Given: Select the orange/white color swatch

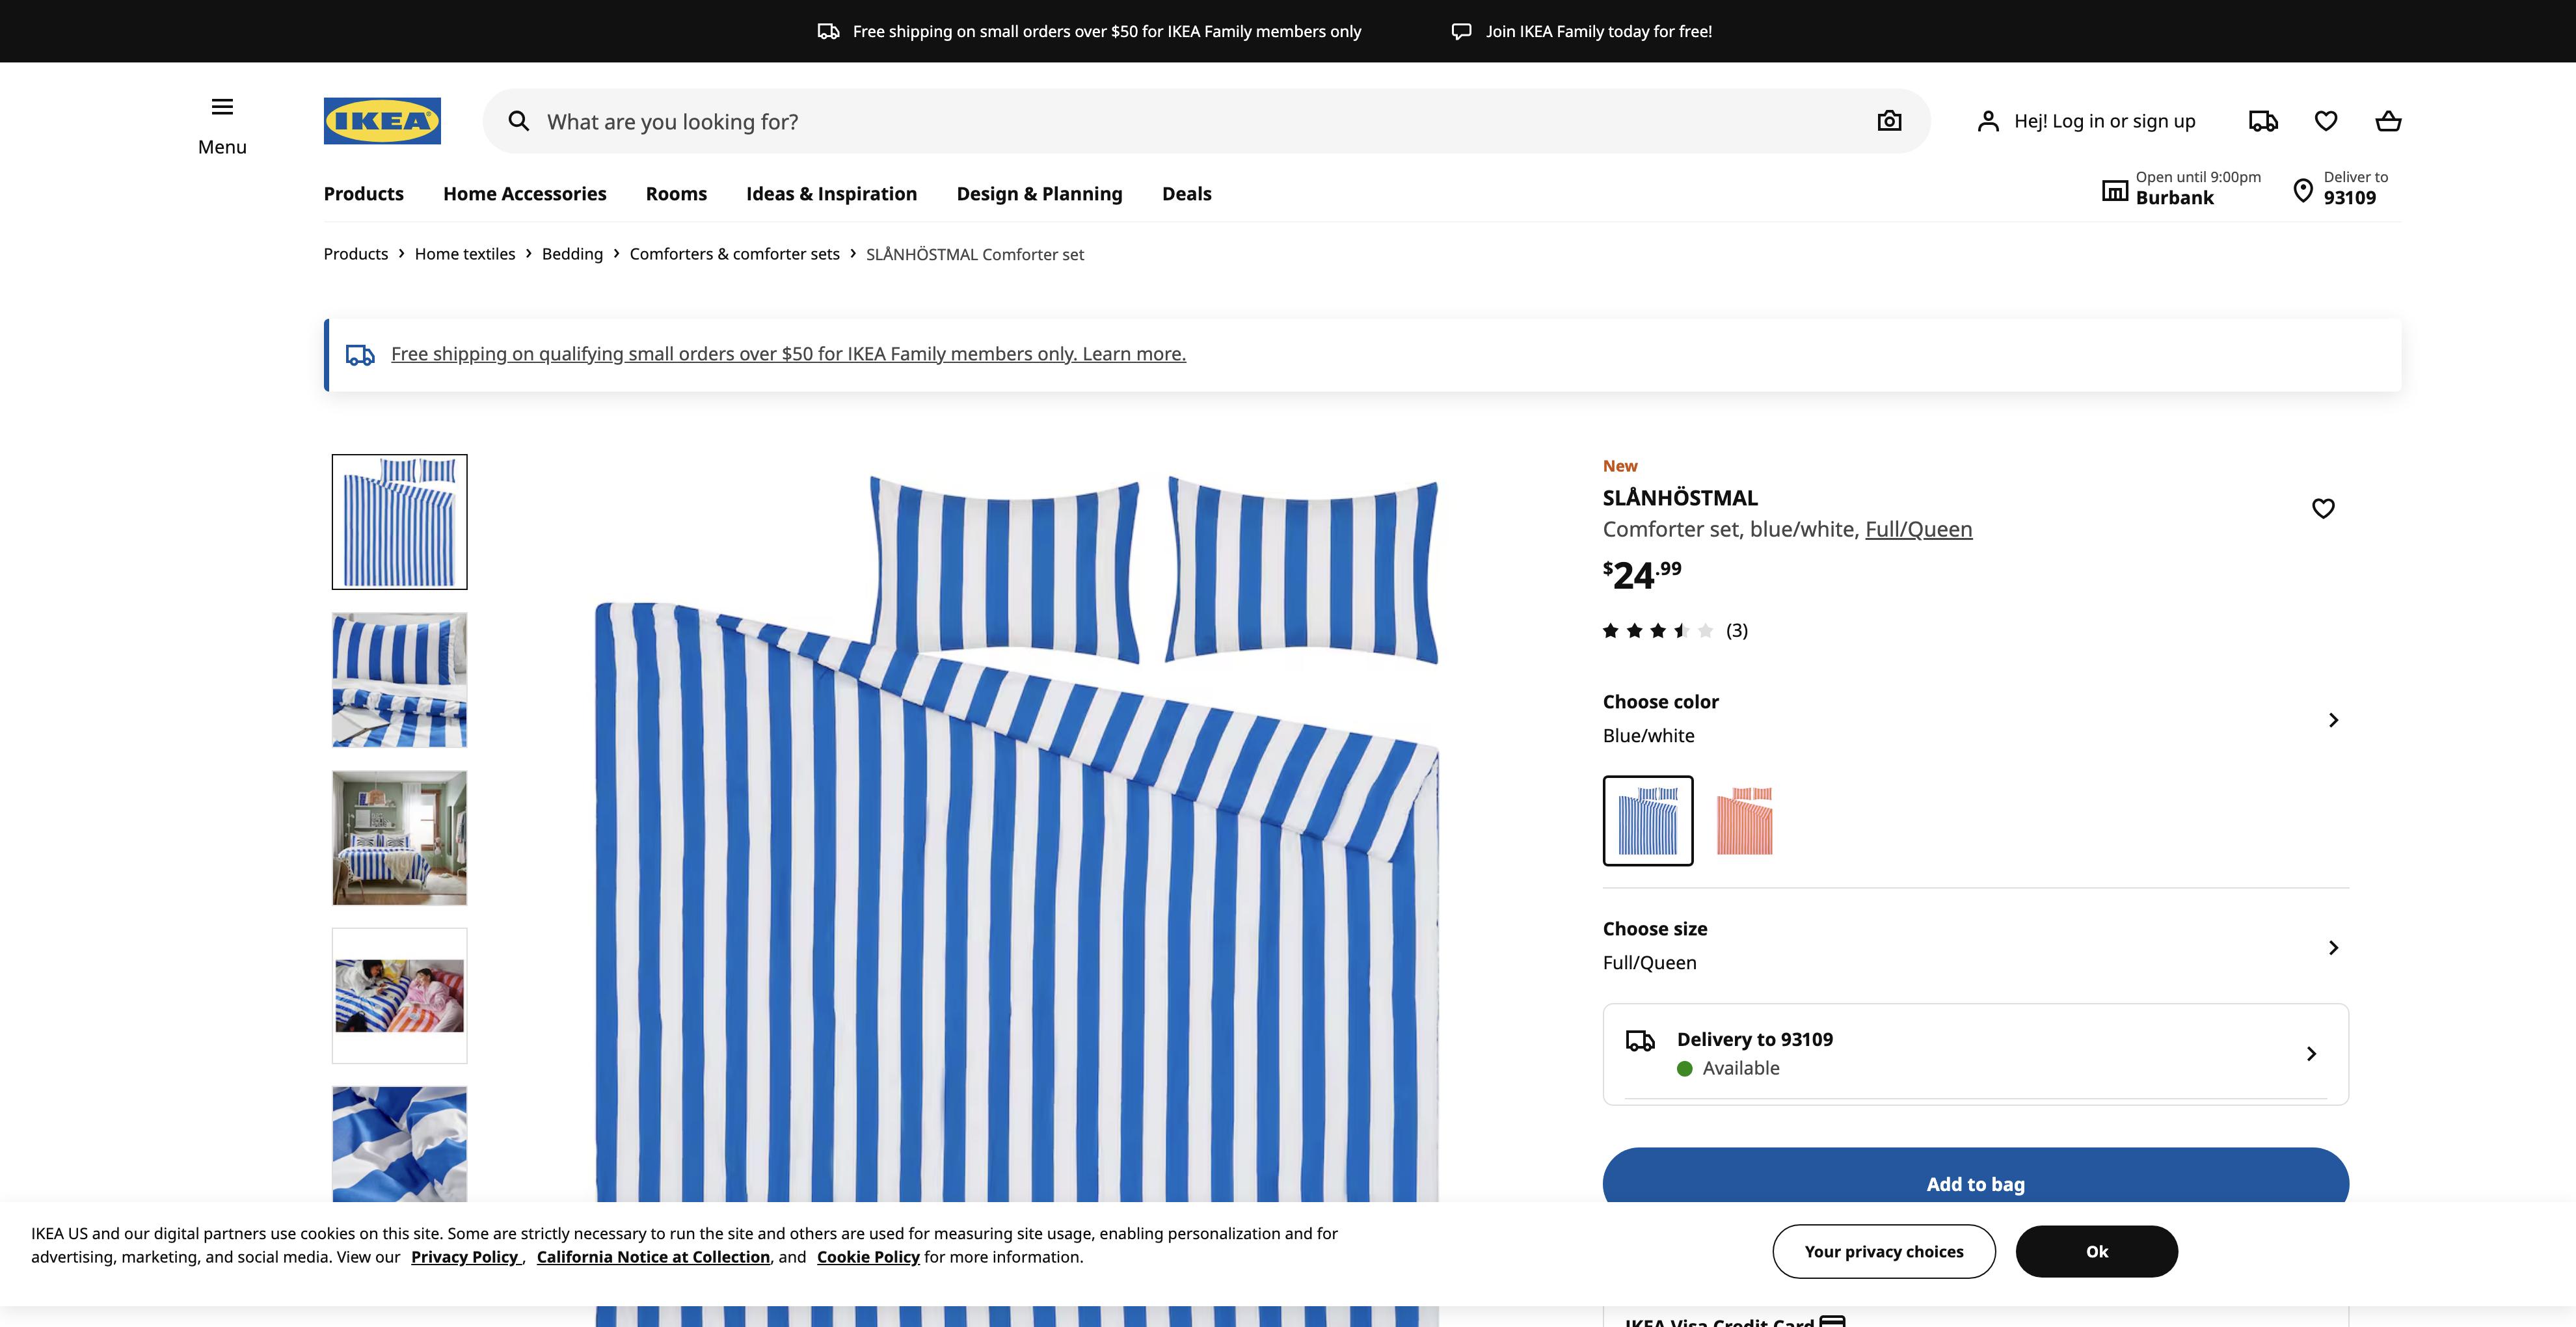Looking at the screenshot, I should (x=1744, y=820).
